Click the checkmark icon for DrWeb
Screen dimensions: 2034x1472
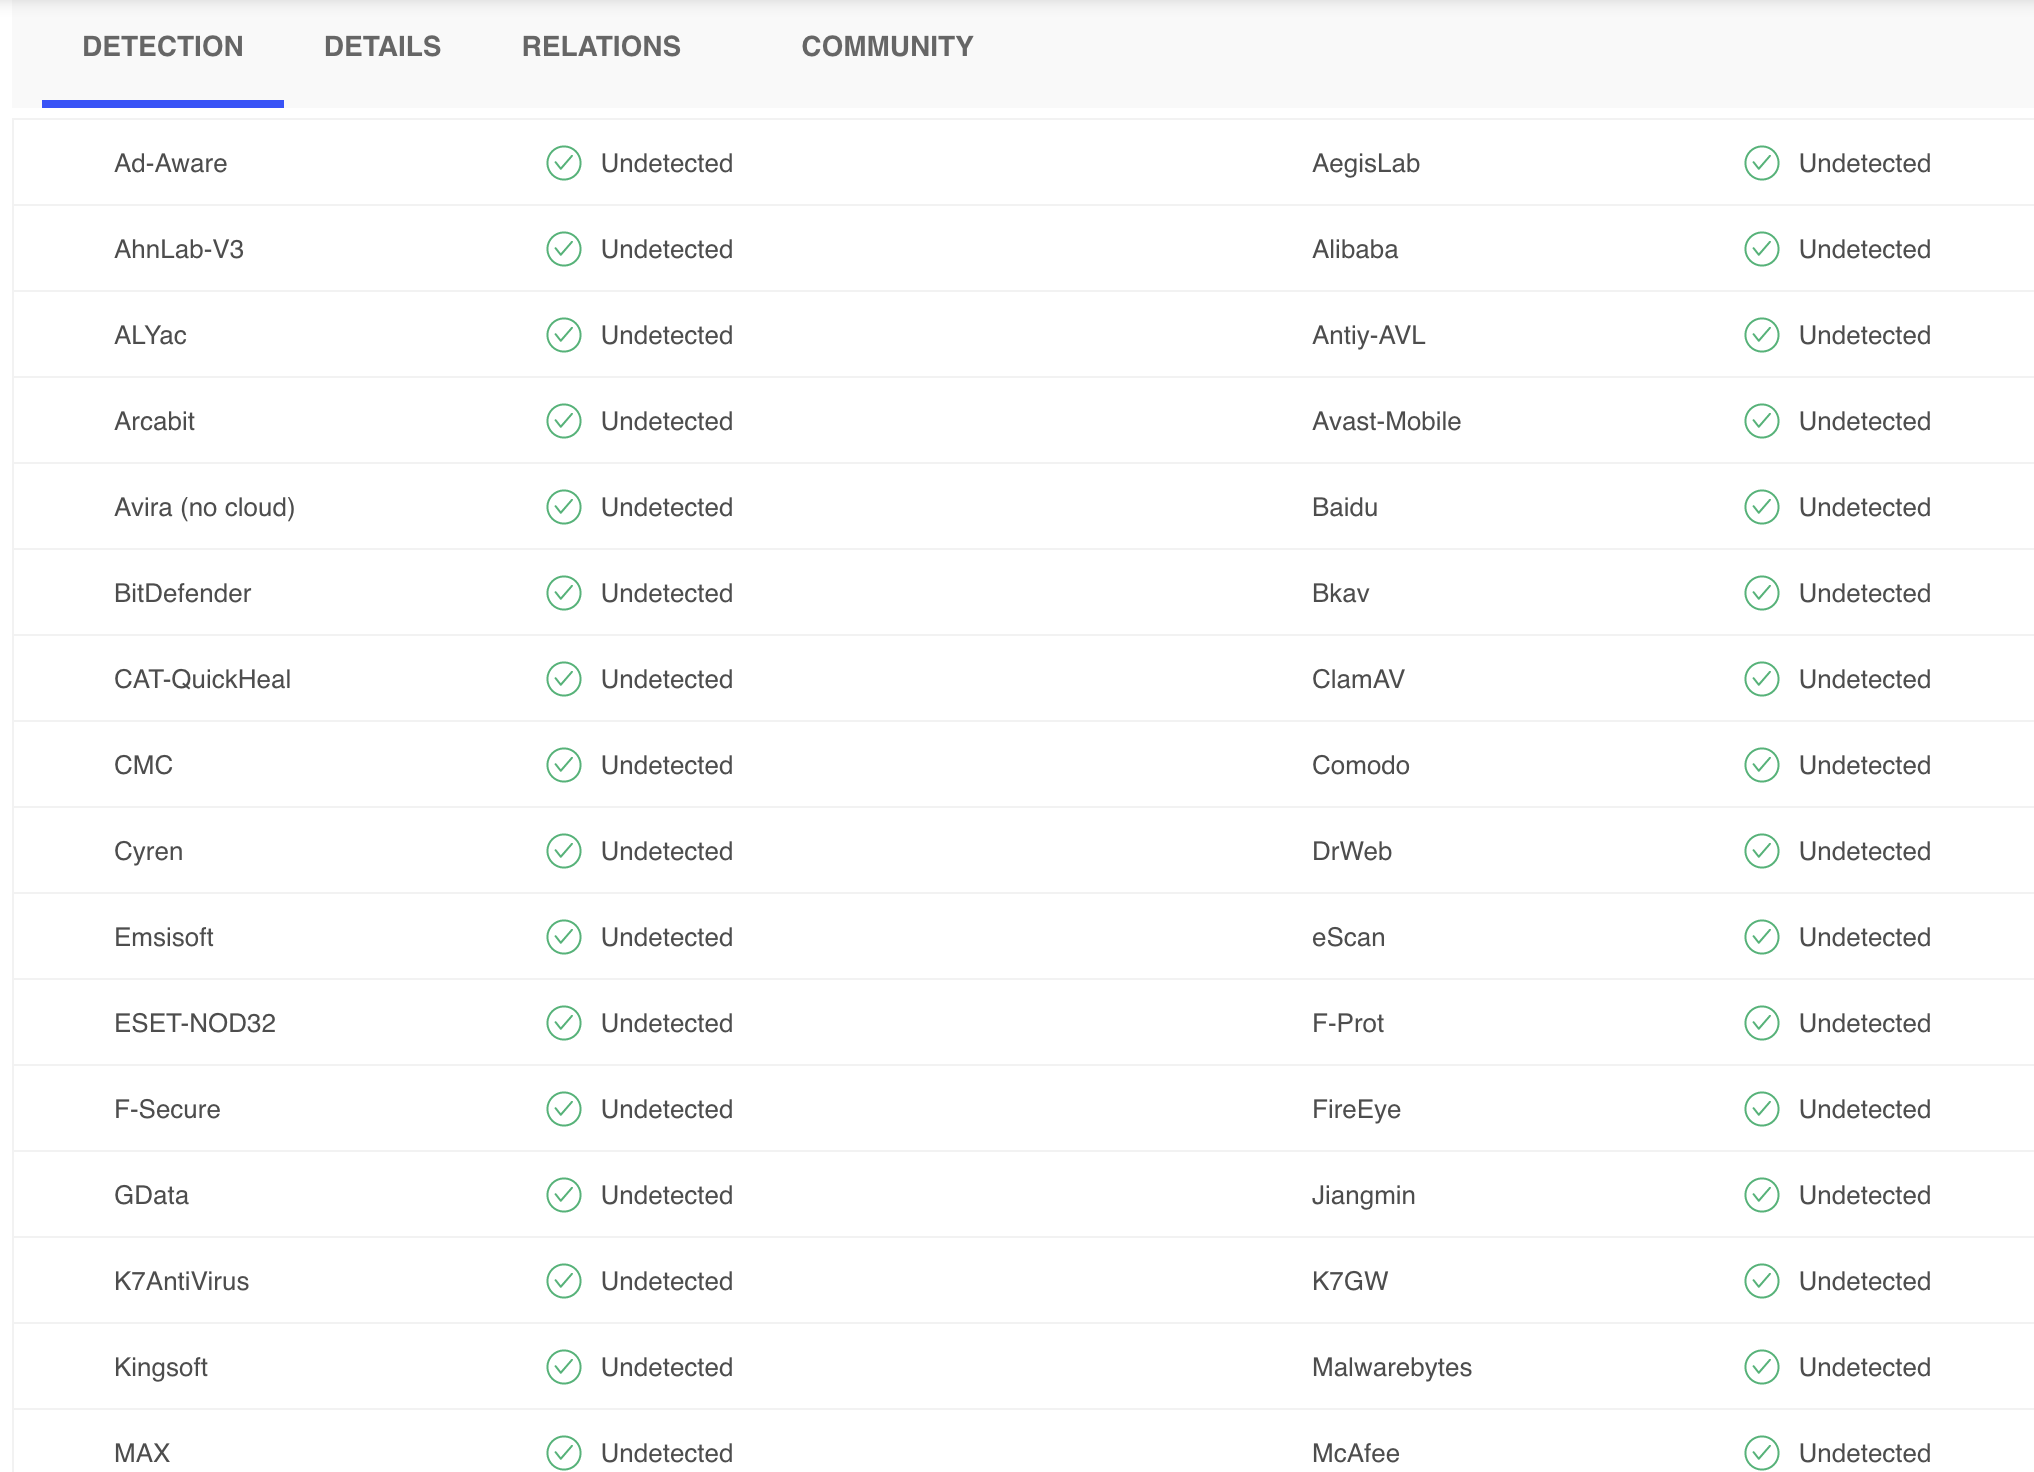coord(1762,851)
